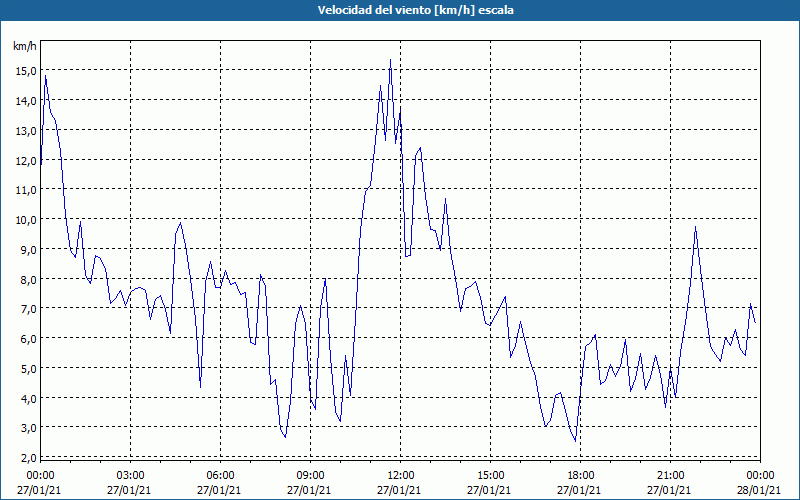Click the 10,0 y-axis label
The image size is (800, 500).
click(26, 220)
